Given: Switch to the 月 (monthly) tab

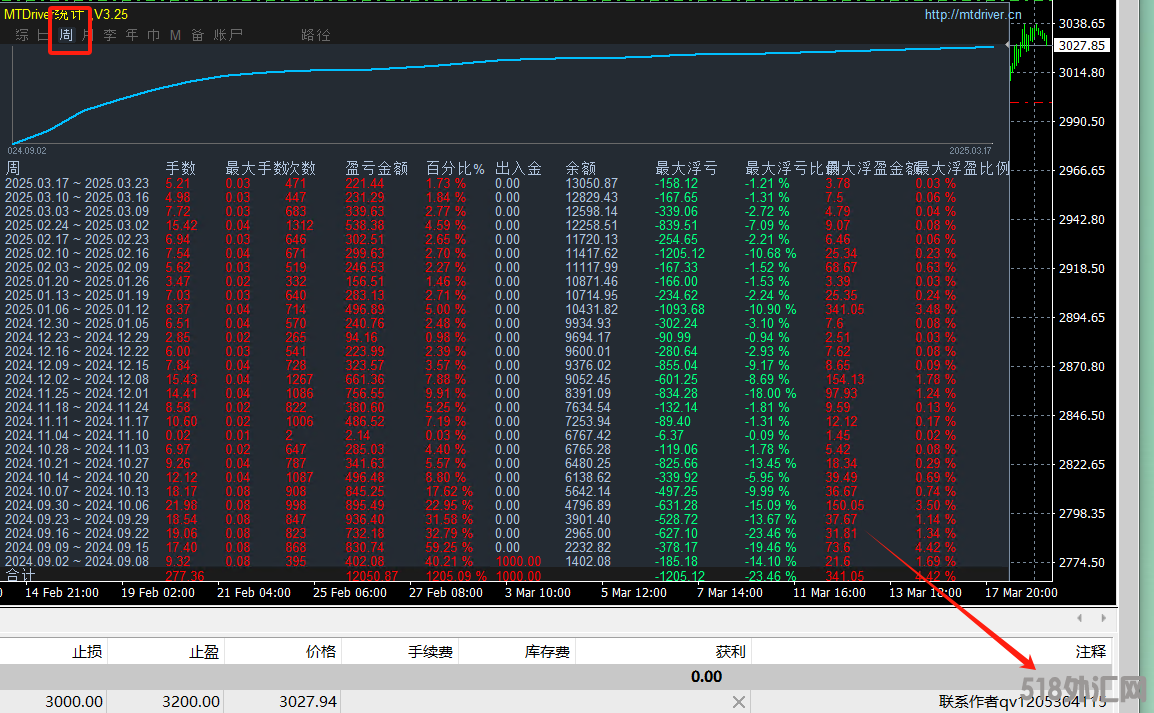Looking at the screenshot, I should tap(90, 35).
